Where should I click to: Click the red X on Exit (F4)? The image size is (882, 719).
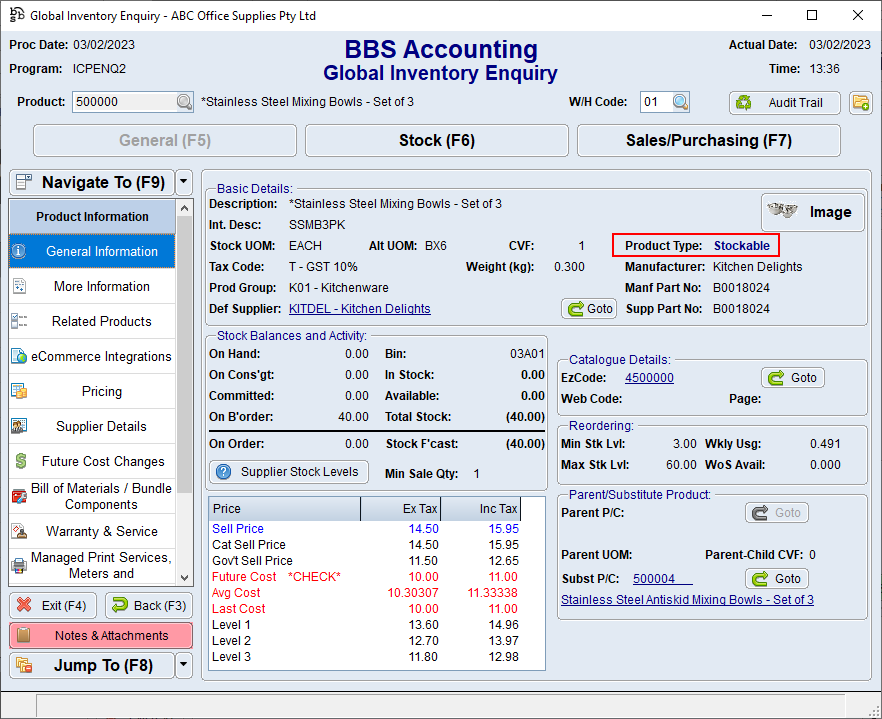click(x=26, y=606)
